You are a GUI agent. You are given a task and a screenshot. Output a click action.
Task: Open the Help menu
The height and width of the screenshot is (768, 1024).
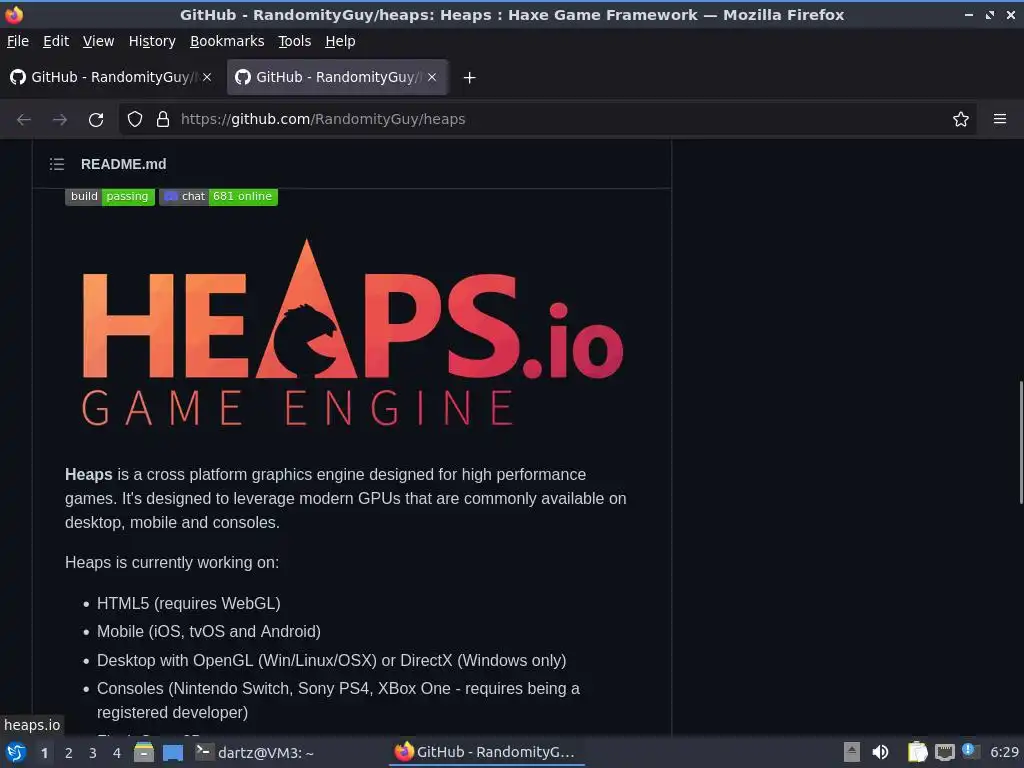point(340,41)
